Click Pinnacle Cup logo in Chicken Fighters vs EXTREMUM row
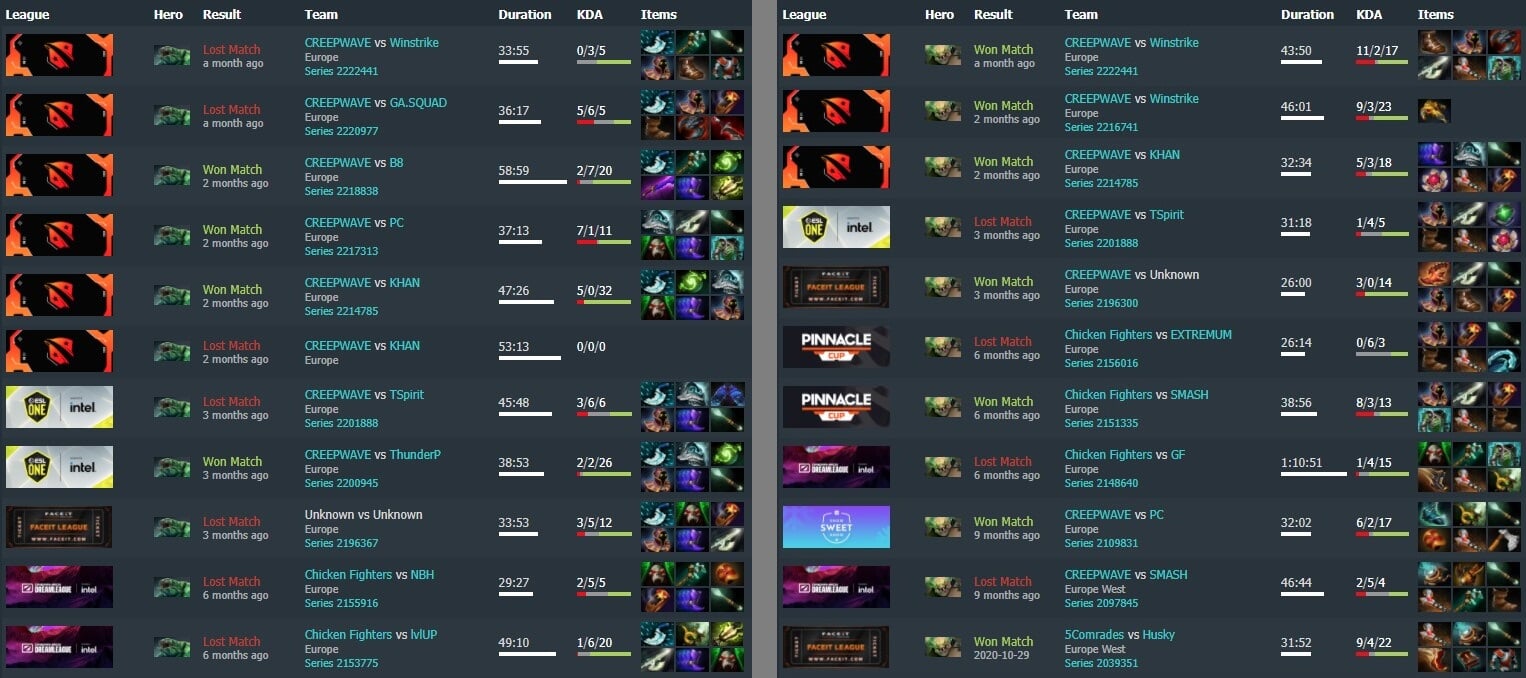Viewport: 1526px width, 678px height. pyautogui.click(x=836, y=347)
